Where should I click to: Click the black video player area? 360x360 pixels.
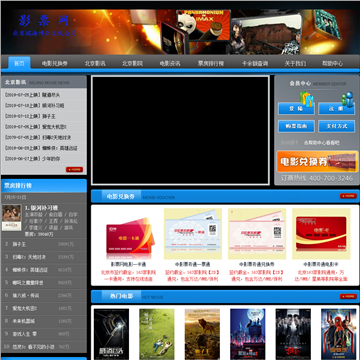[x=180, y=130]
